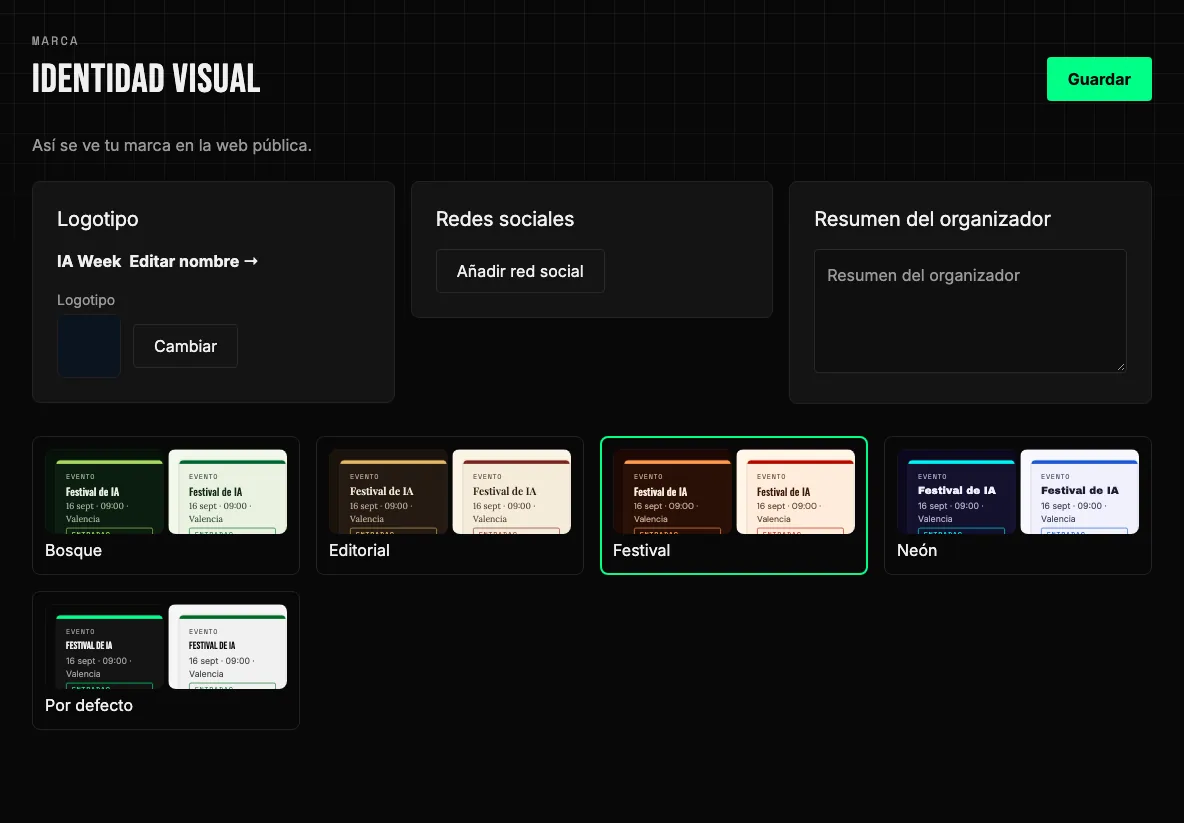Click the IDENTIDAD VISUAL page heading
Viewport: 1184px width, 823px height.
(x=146, y=79)
